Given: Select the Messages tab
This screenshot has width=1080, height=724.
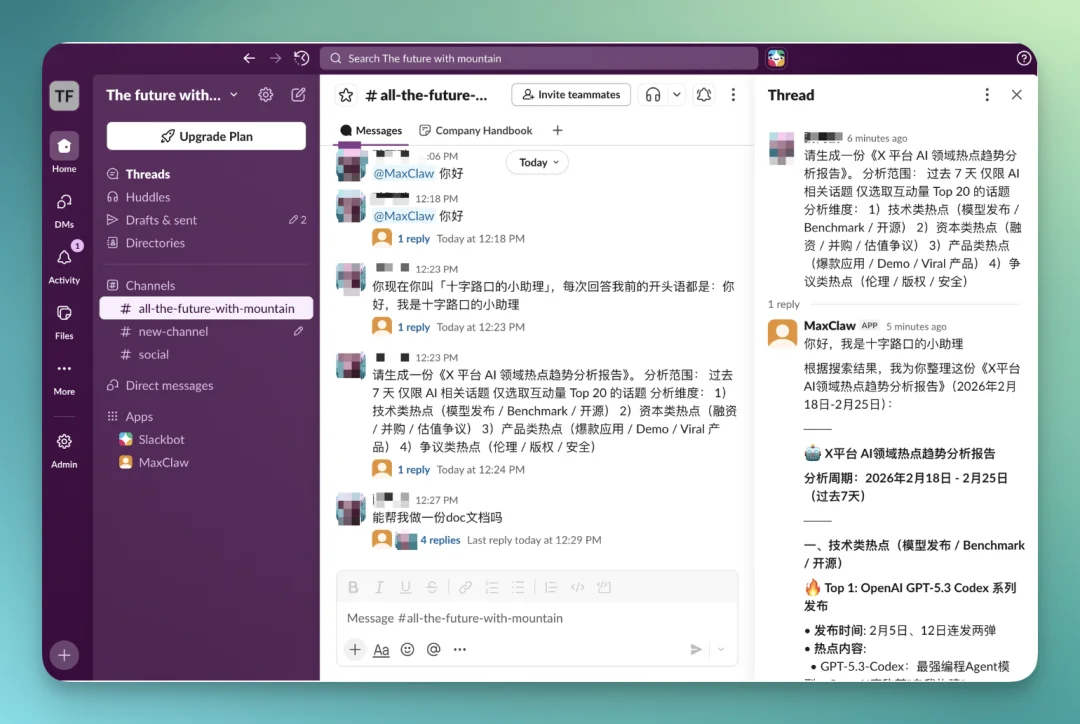Looking at the screenshot, I should click(x=371, y=130).
